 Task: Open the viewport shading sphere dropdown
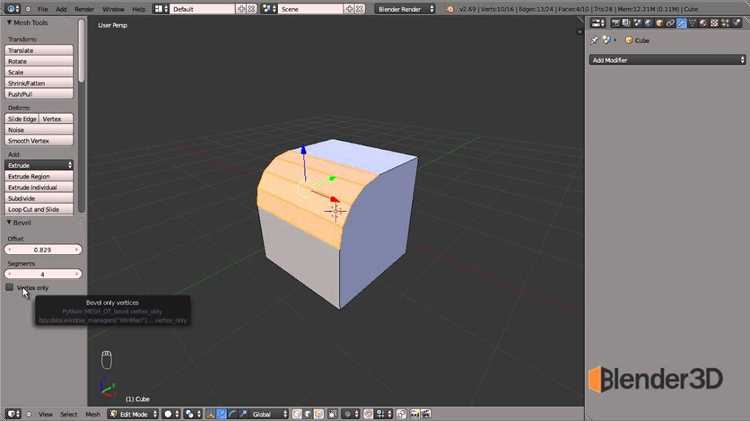(x=172, y=414)
